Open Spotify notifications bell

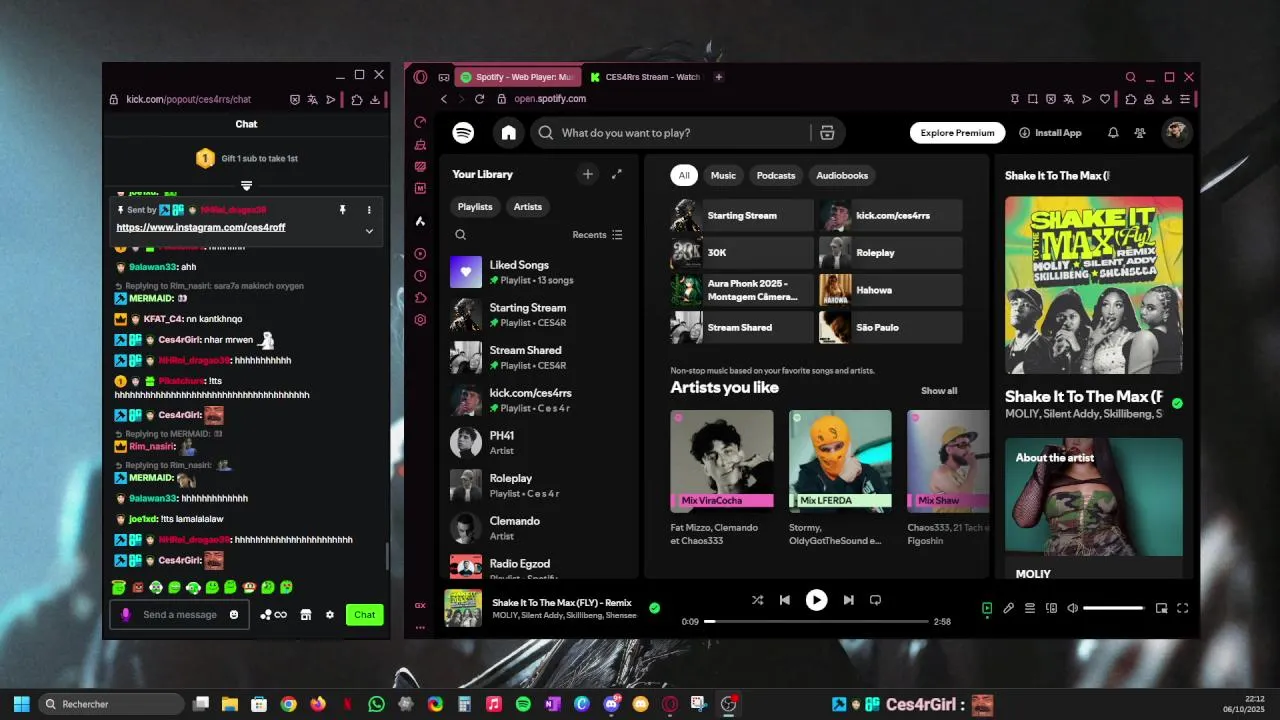pyautogui.click(x=1113, y=132)
